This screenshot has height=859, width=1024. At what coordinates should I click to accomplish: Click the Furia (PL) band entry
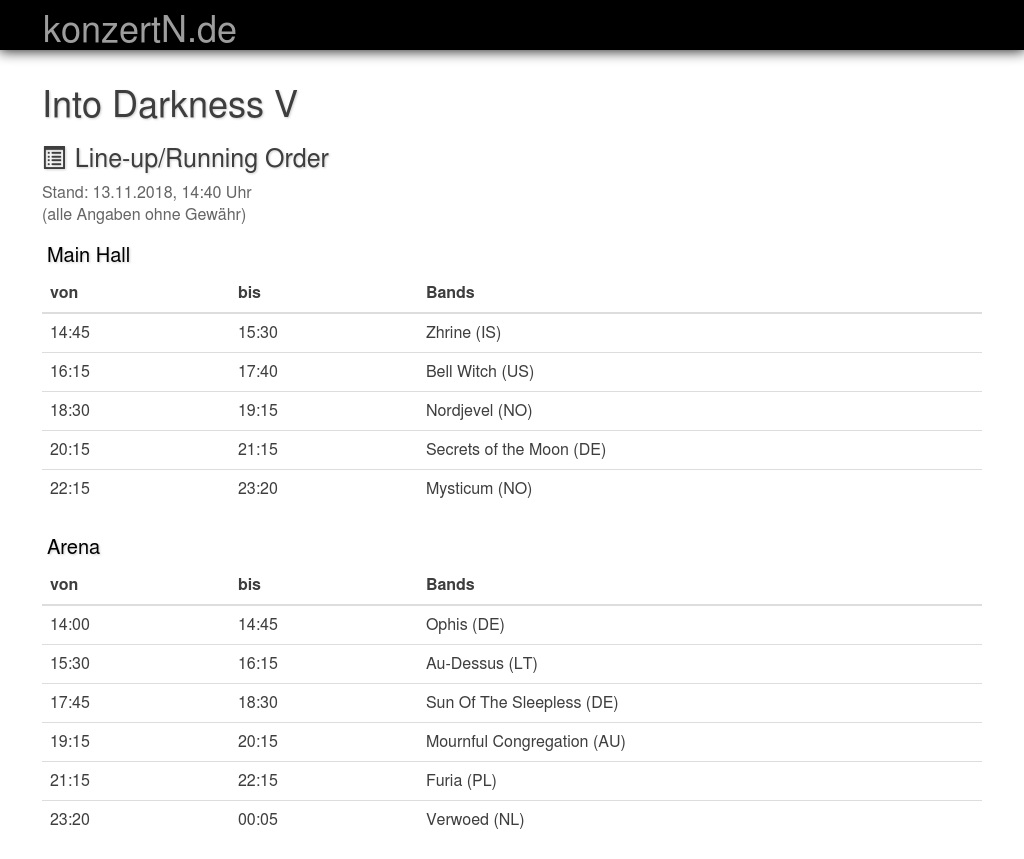460,781
